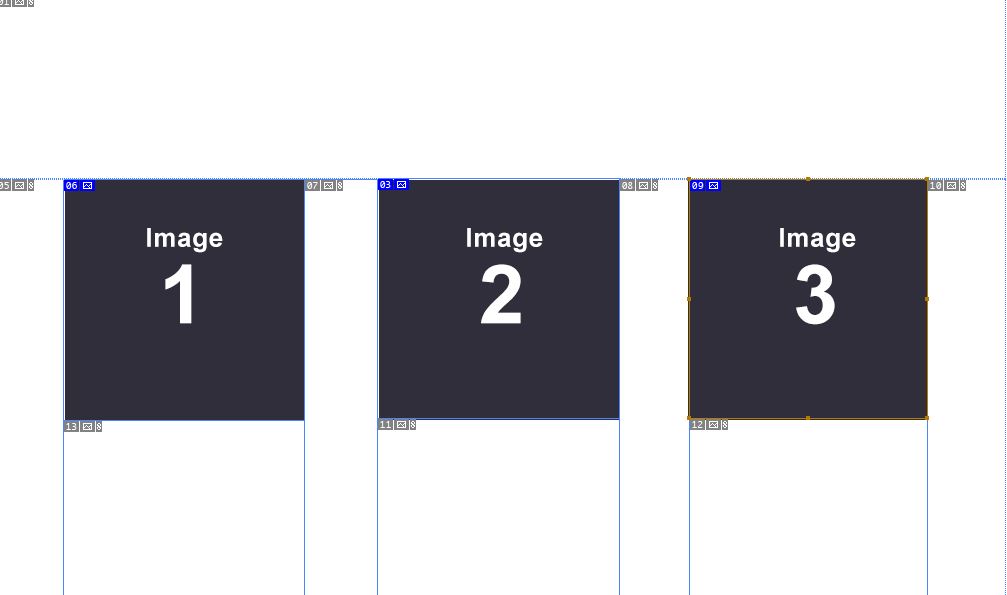
Task: Select the Image 2 placeholder
Action: 499,299
